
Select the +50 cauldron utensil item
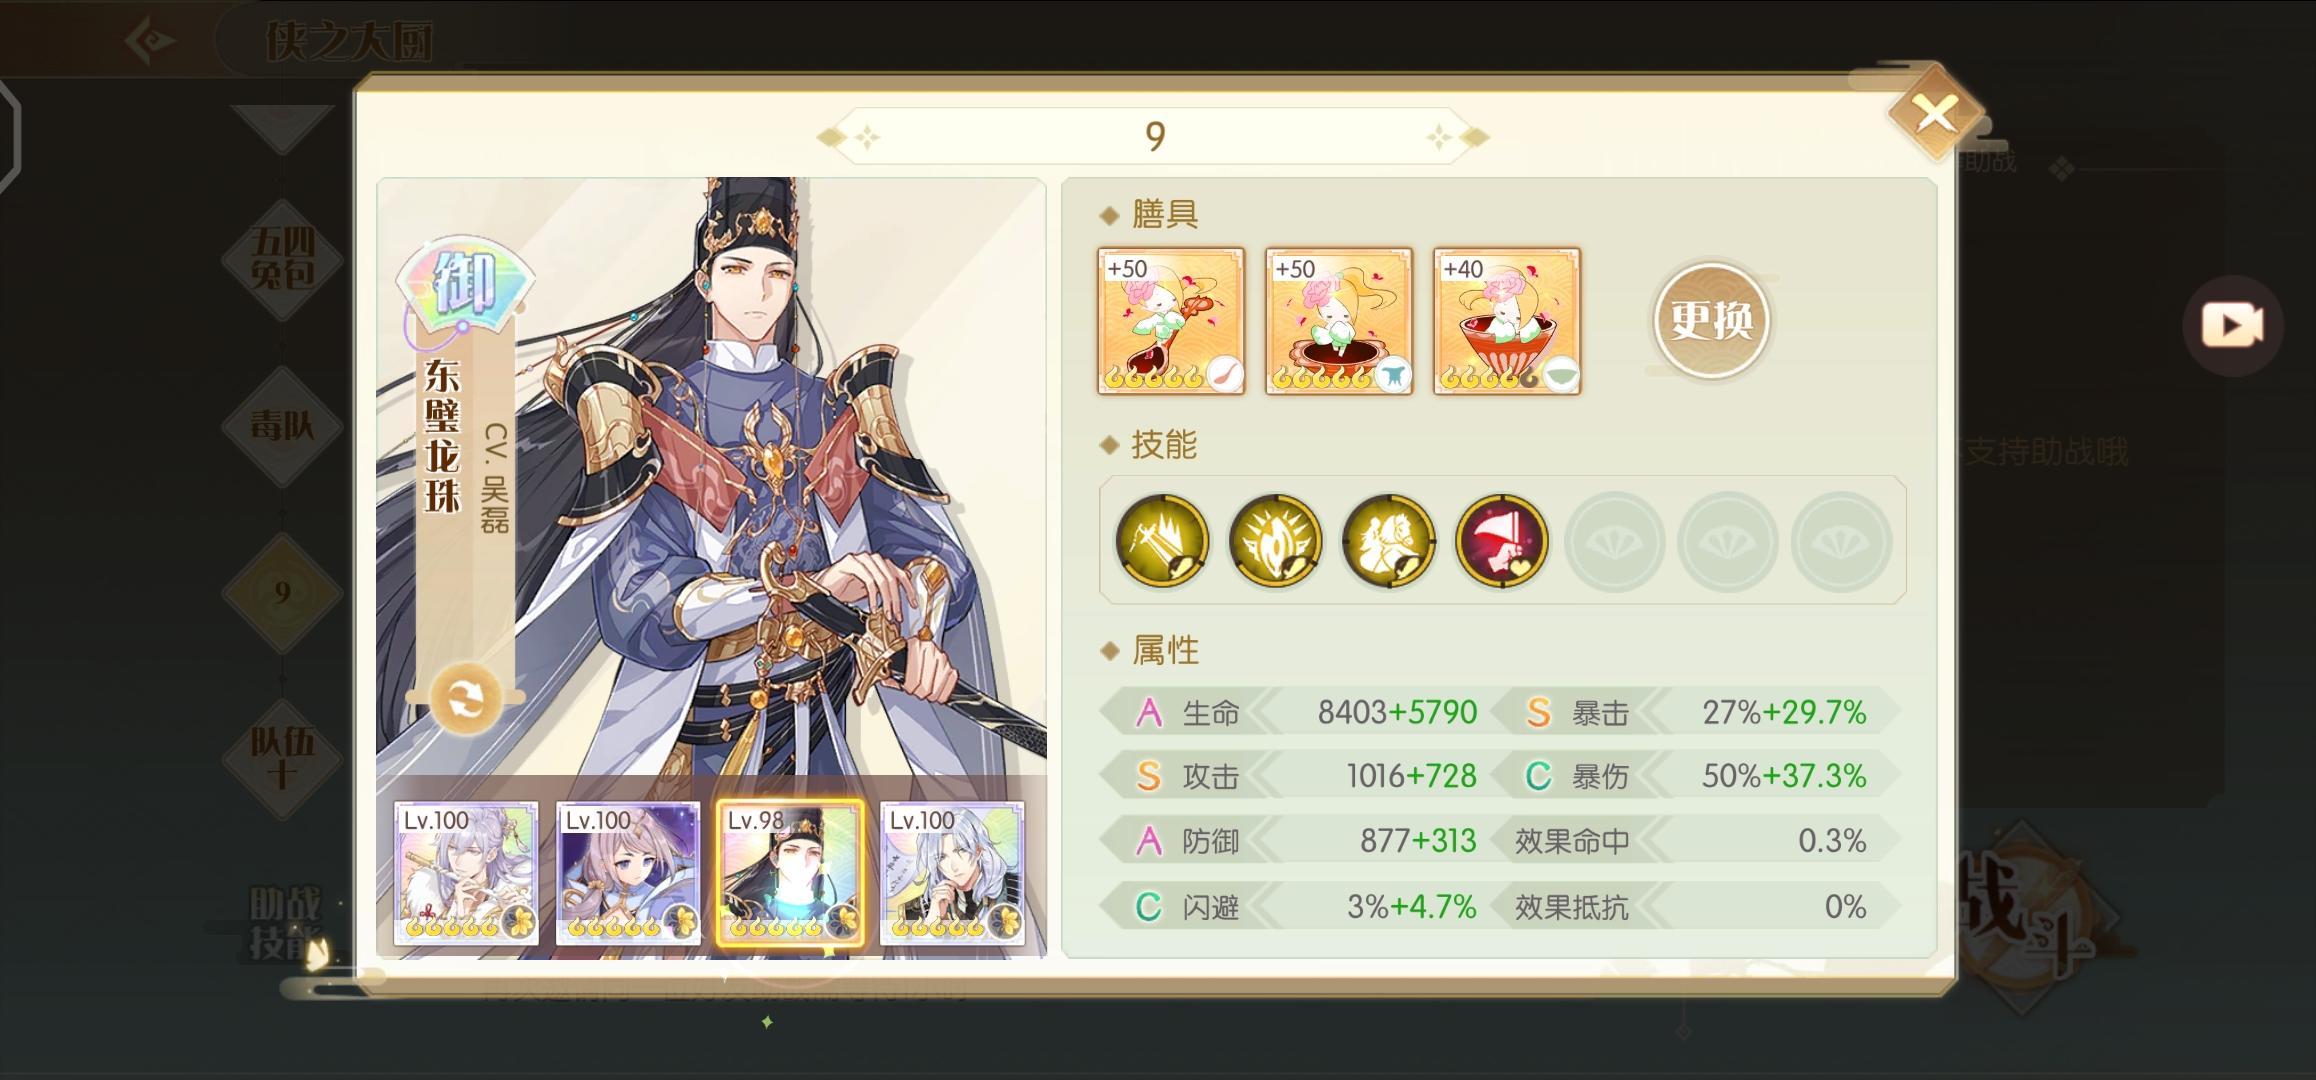click(x=1339, y=321)
